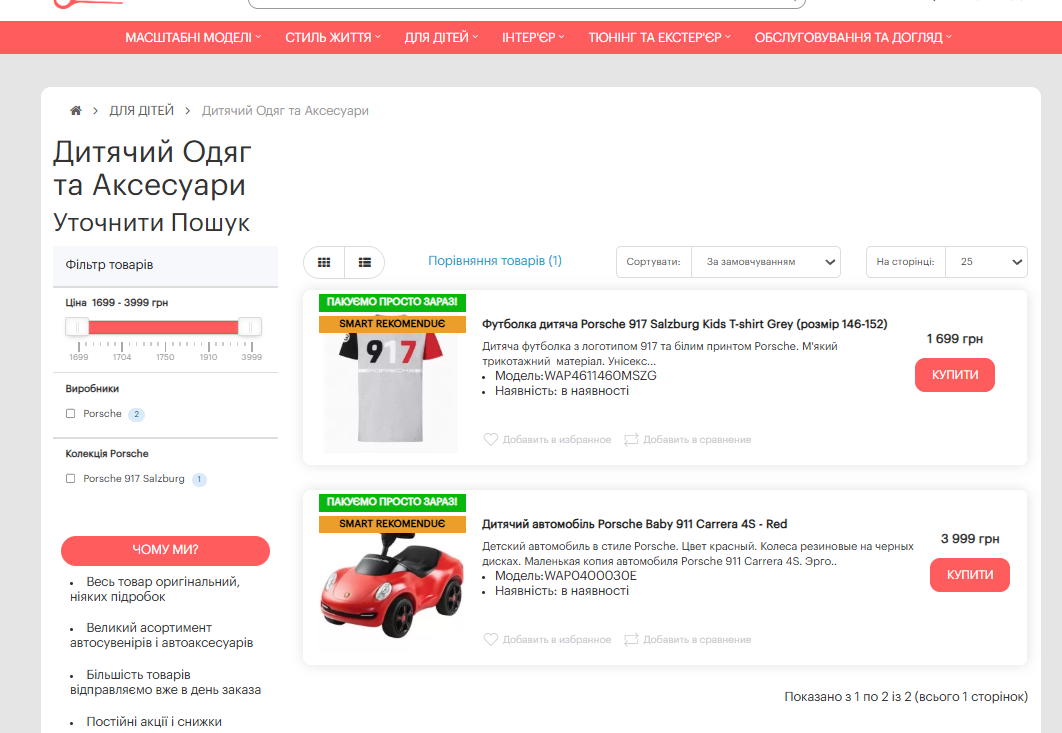Viewport: 1062px width, 733px height.
Task: Expand the МАСШТАБНІ МОДЕЛІ menu
Action: pyautogui.click(x=192, y=38)
